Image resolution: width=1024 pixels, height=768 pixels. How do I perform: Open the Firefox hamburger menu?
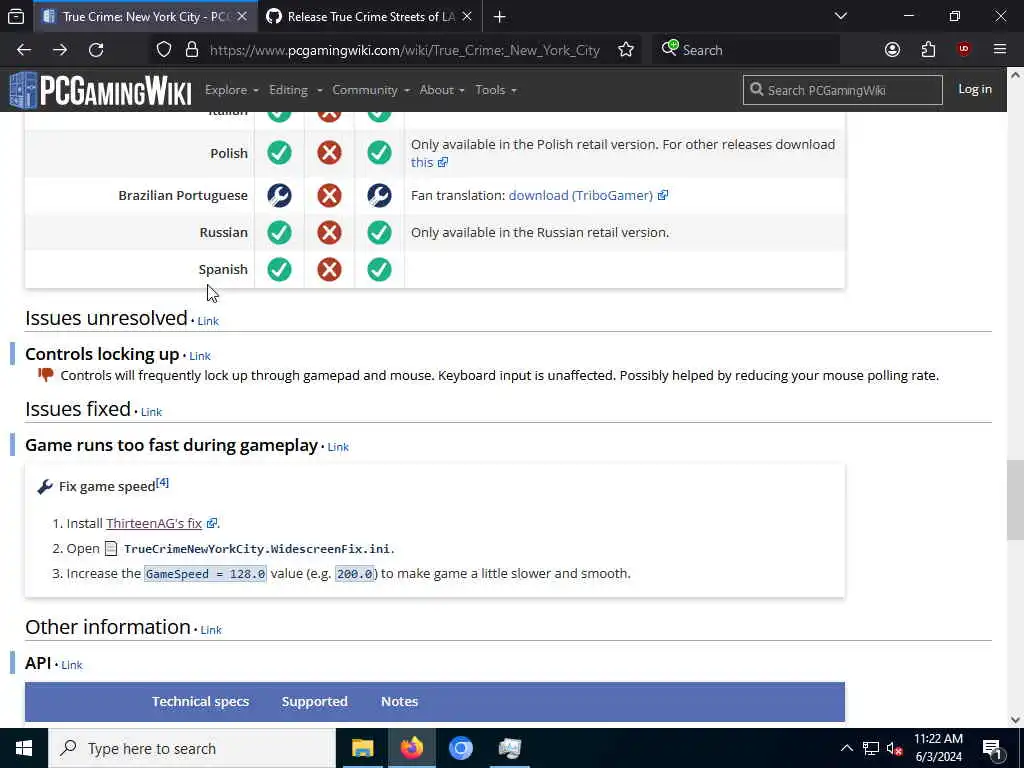(x=1000, y=50)
